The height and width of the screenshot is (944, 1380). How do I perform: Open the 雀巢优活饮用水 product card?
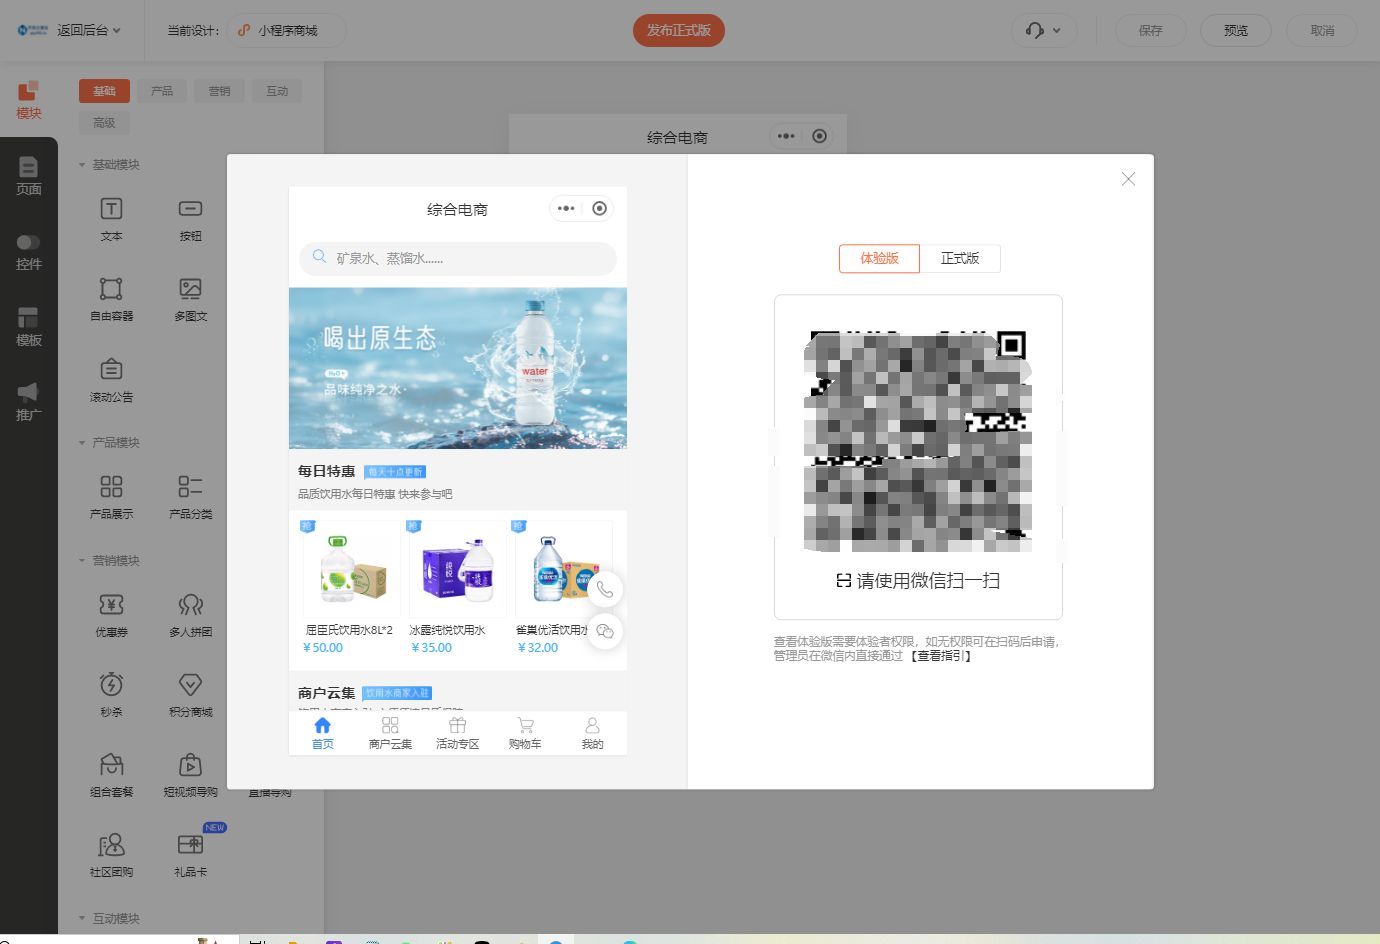[563, 587]
